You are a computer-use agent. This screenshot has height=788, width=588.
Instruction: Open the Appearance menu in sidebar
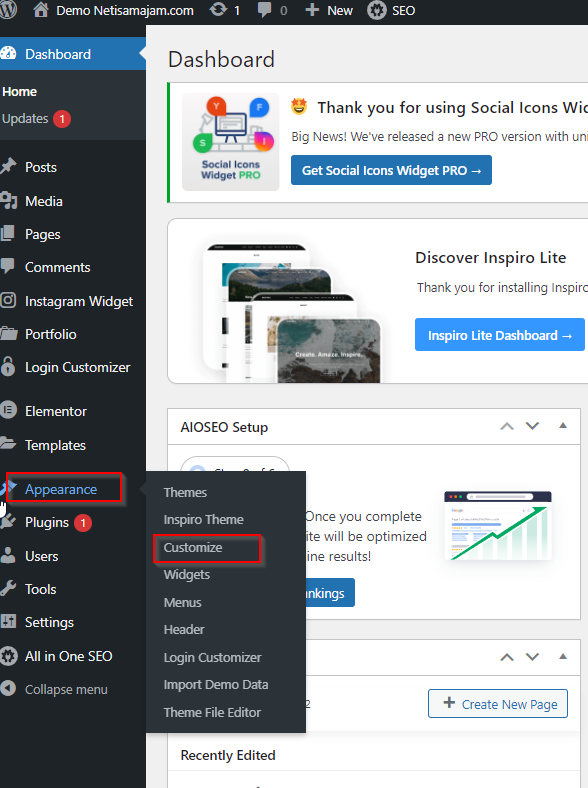click(x=61, y=489)
